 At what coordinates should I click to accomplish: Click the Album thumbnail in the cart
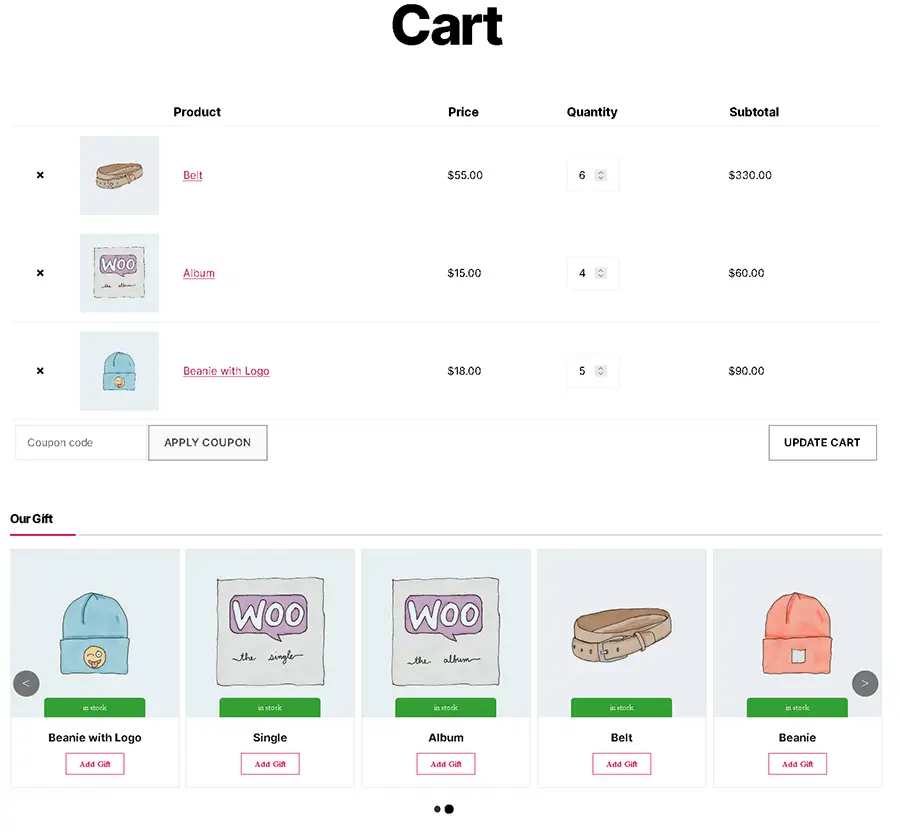pos(119,273)
